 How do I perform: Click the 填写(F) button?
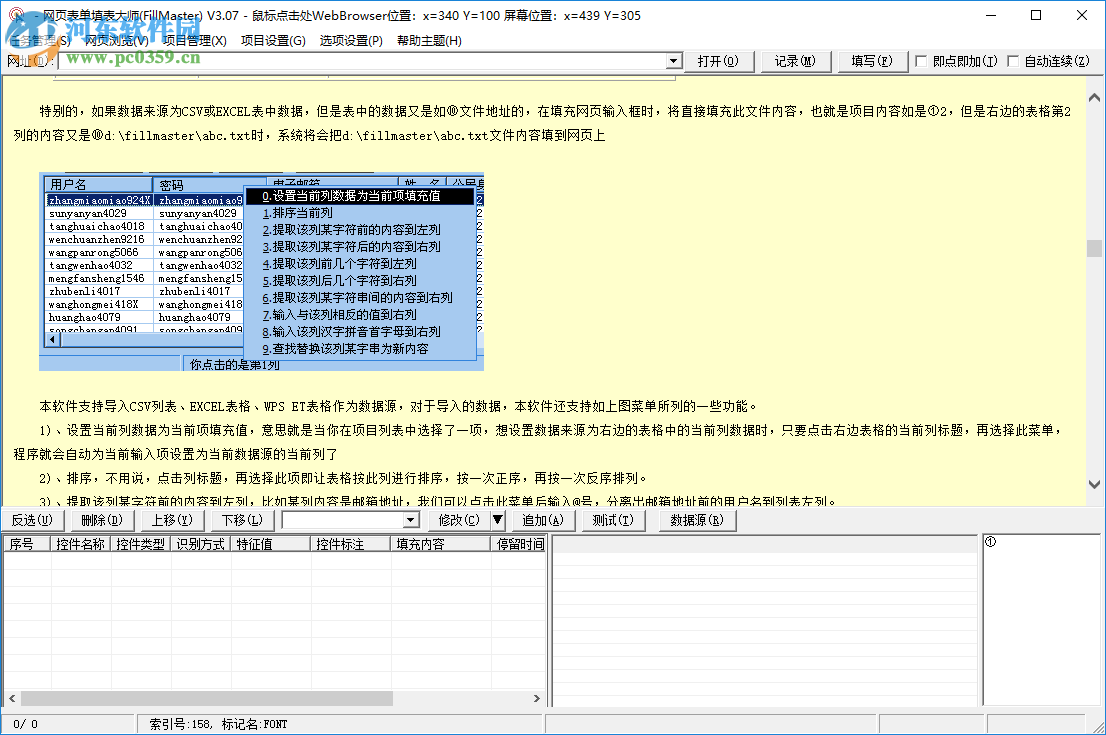870,61
